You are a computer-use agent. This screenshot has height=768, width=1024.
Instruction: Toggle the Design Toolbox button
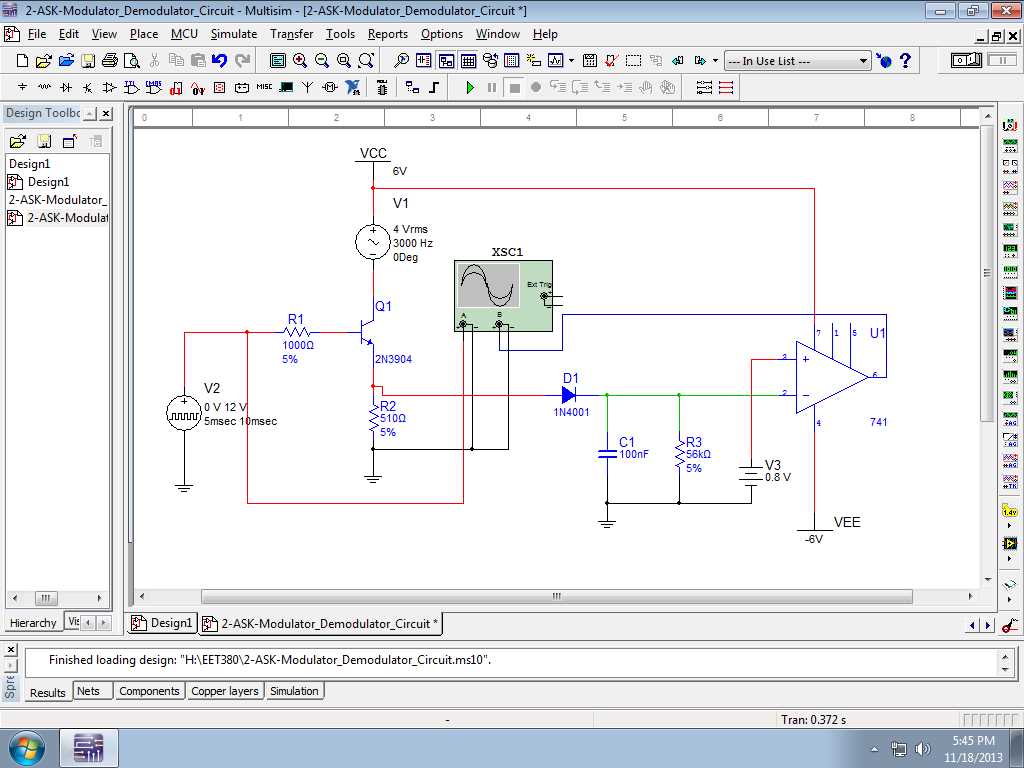(446, 61)
